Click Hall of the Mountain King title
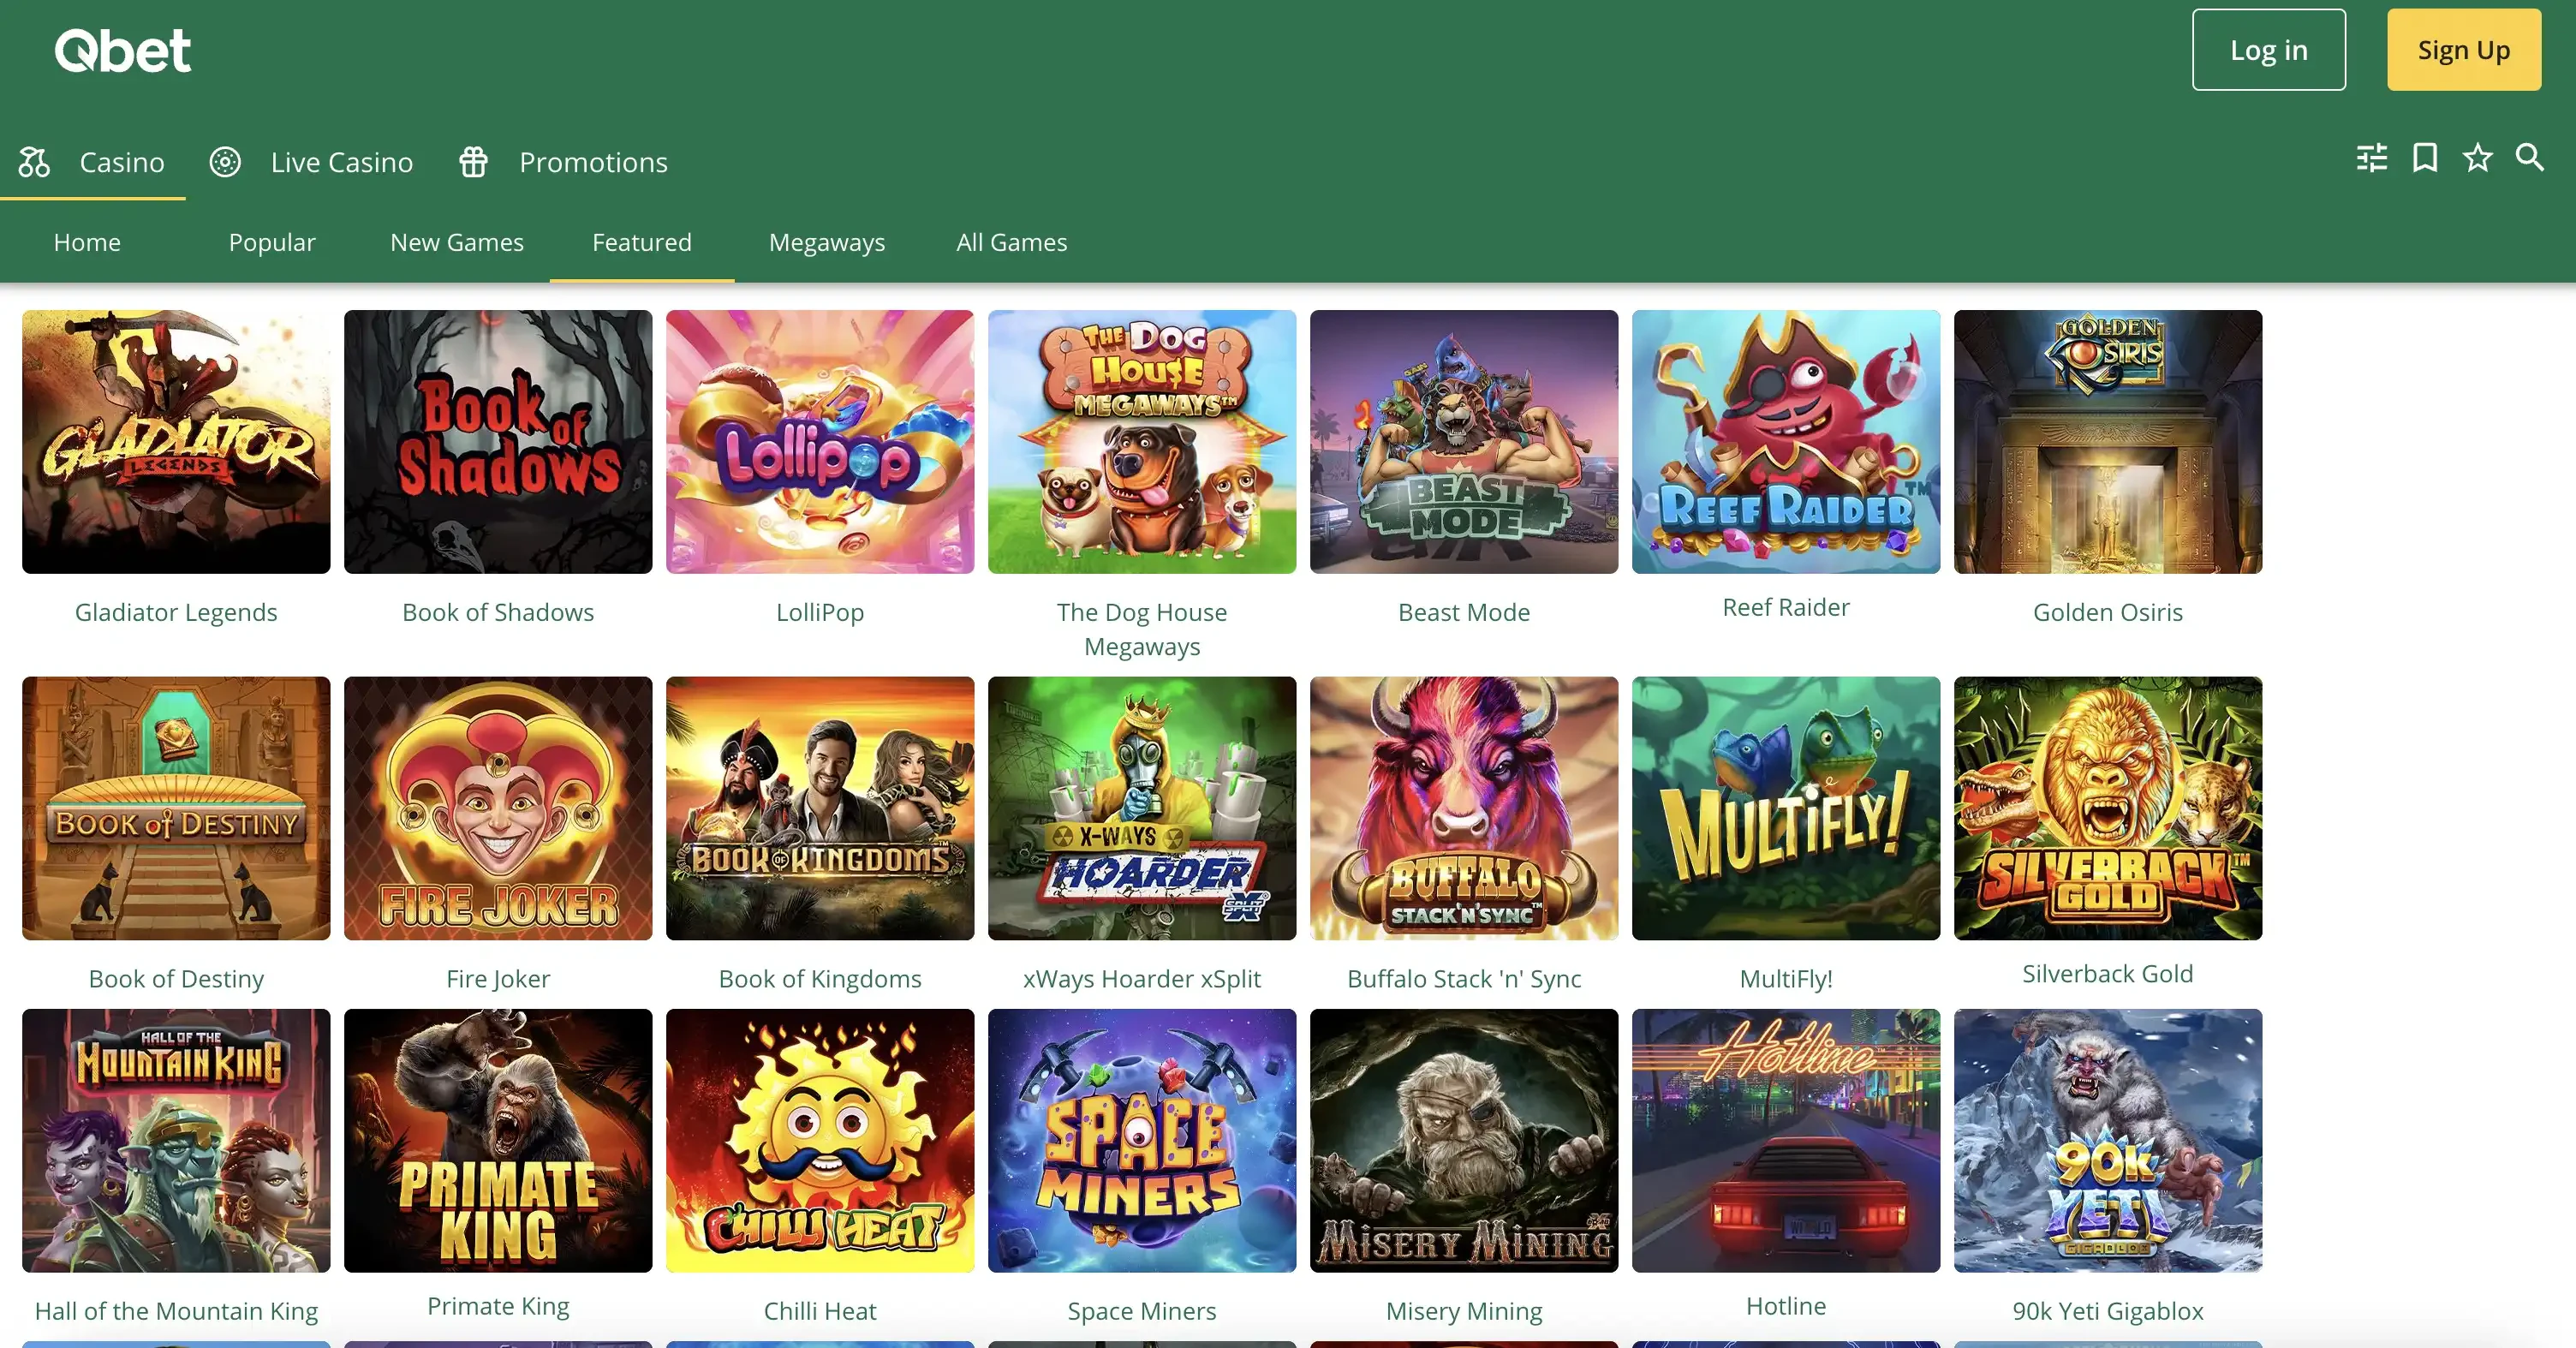The height and width of the screenshot is (1348, 2576). 176,1310
